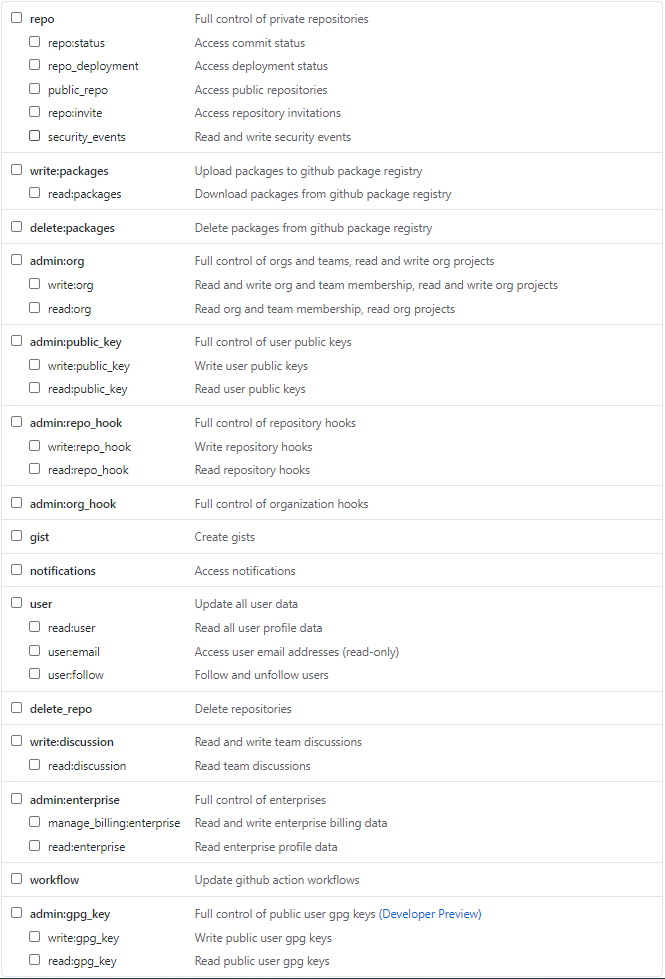Viewport: 665px width, 979px height.
Task: Check the delete_repo scope
Action: pos(16,706)
